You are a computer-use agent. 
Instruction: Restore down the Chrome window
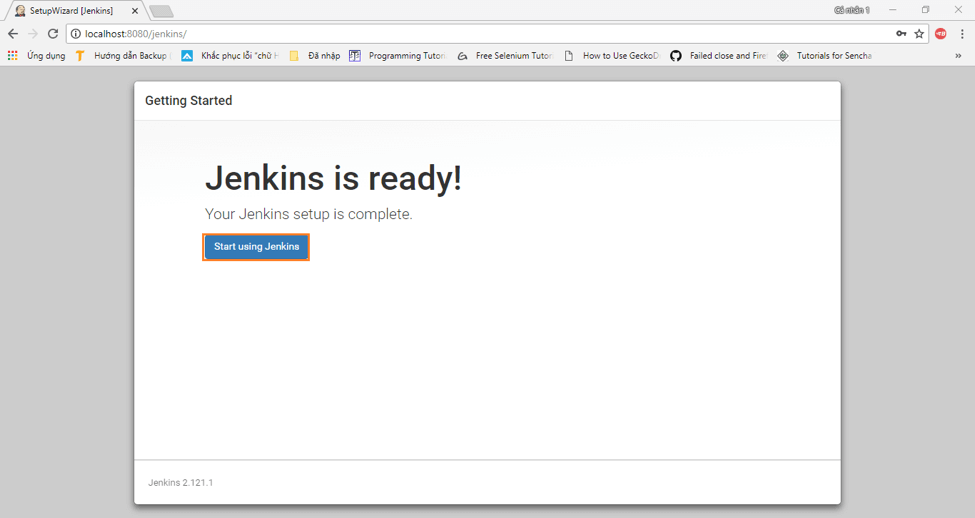[925, 10]
